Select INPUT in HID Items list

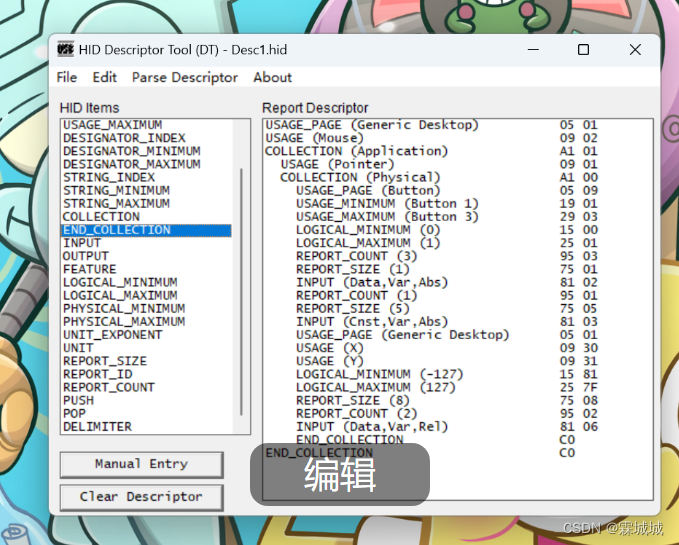click(146, 243)
